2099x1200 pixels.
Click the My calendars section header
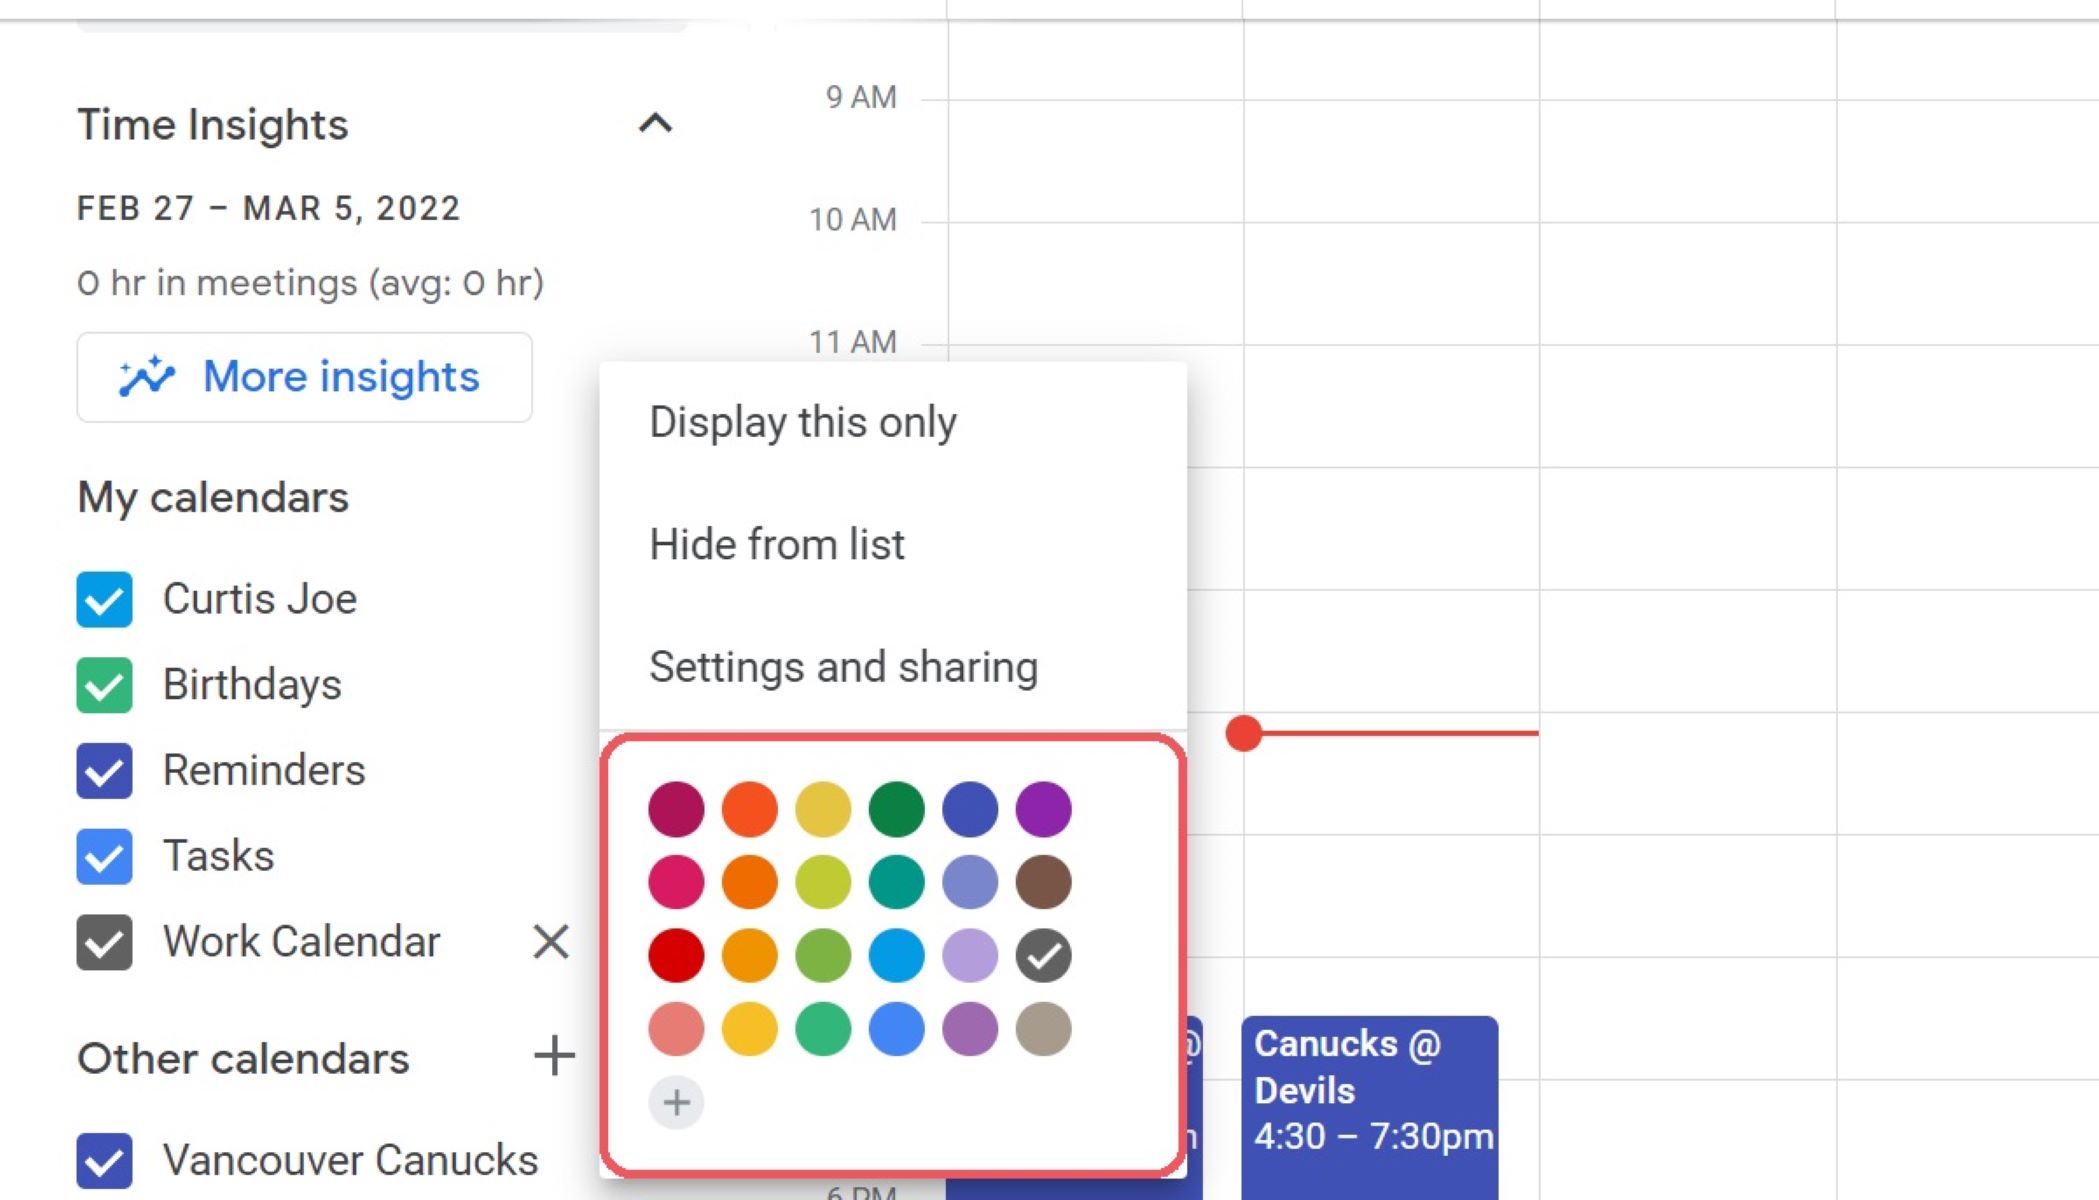click(213, 497)
